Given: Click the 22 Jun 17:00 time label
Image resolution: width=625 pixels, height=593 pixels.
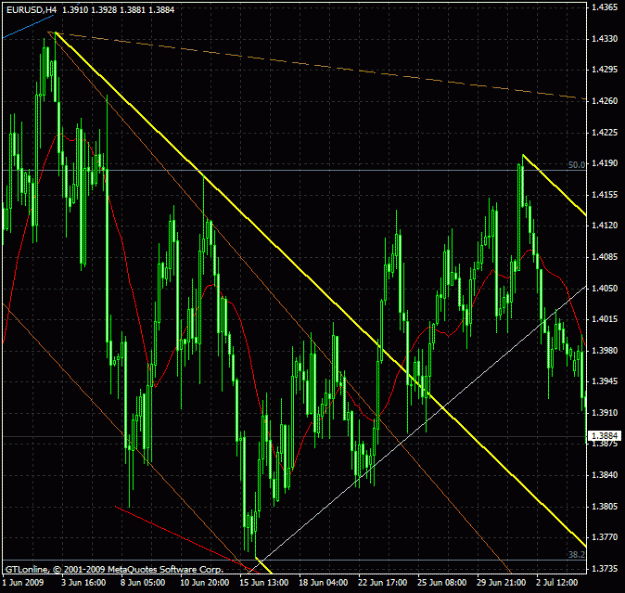Looking at the screenshot, I should pos(383,583).
